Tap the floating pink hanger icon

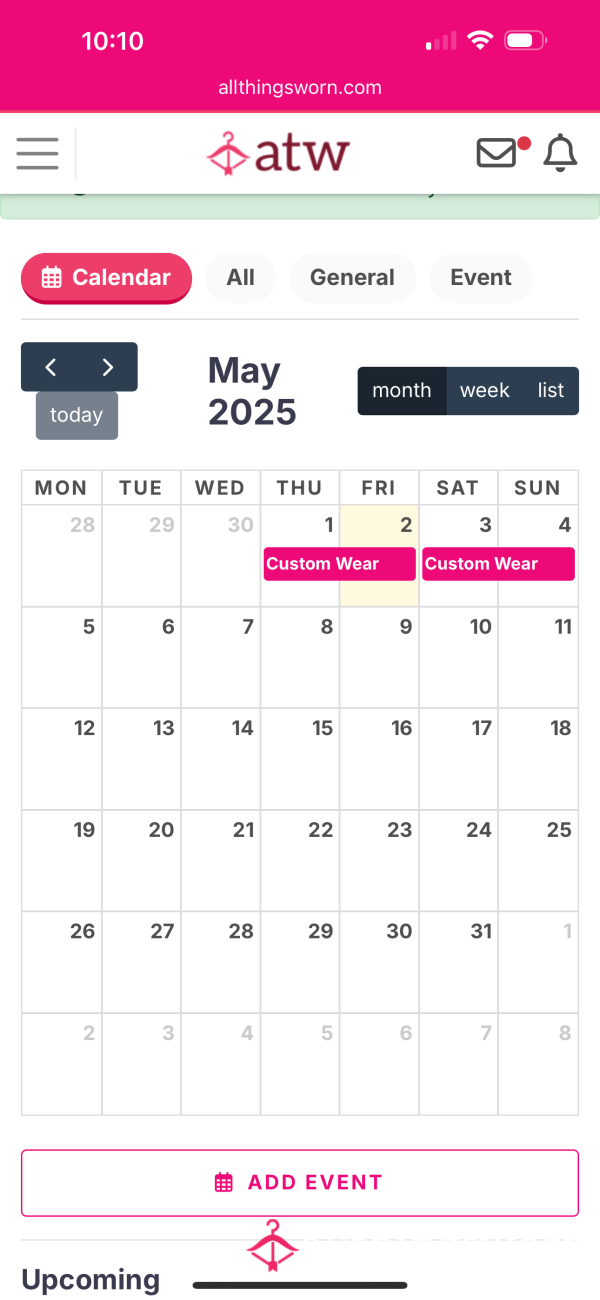point(272,1245)
